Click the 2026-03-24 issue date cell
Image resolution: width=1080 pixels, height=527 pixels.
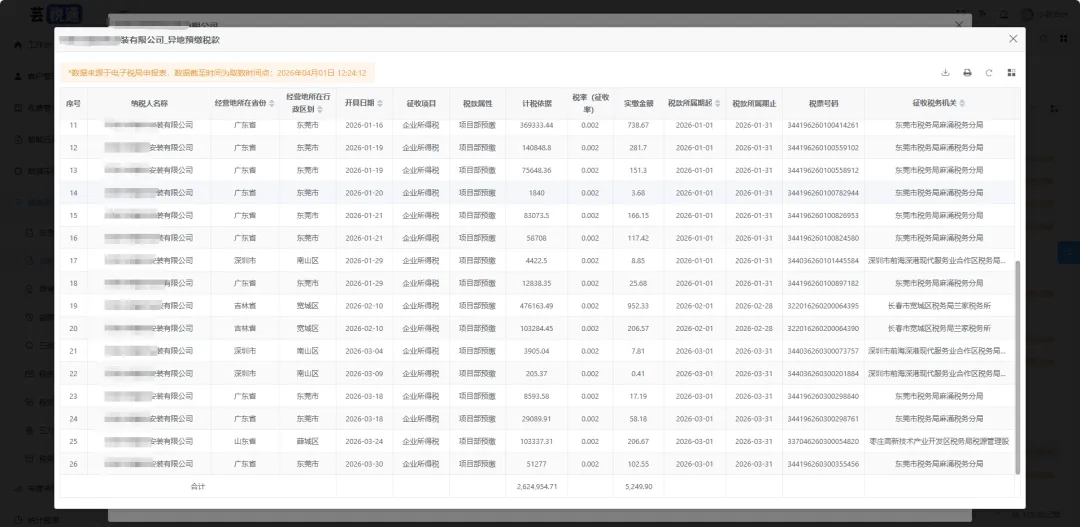click(x=364, y=442)
